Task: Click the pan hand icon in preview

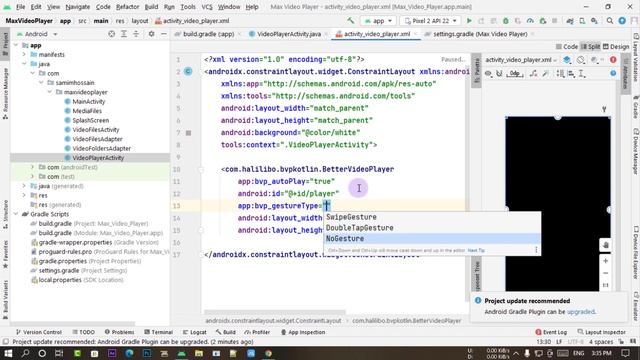Action: (x=606, y=245)
